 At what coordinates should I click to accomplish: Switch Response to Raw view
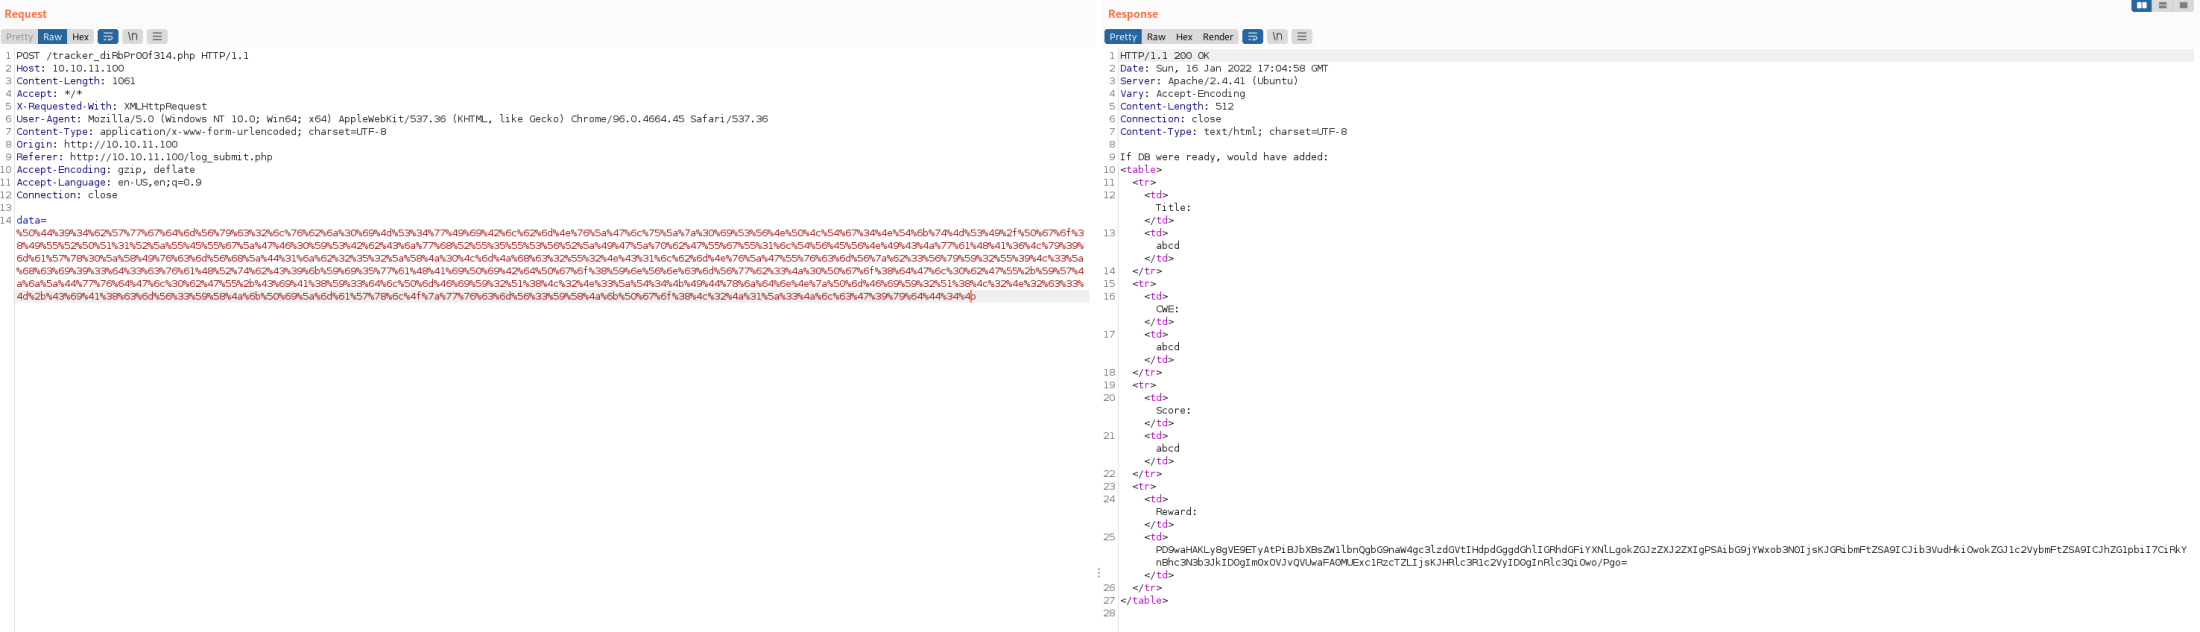tap(1156, 37)
